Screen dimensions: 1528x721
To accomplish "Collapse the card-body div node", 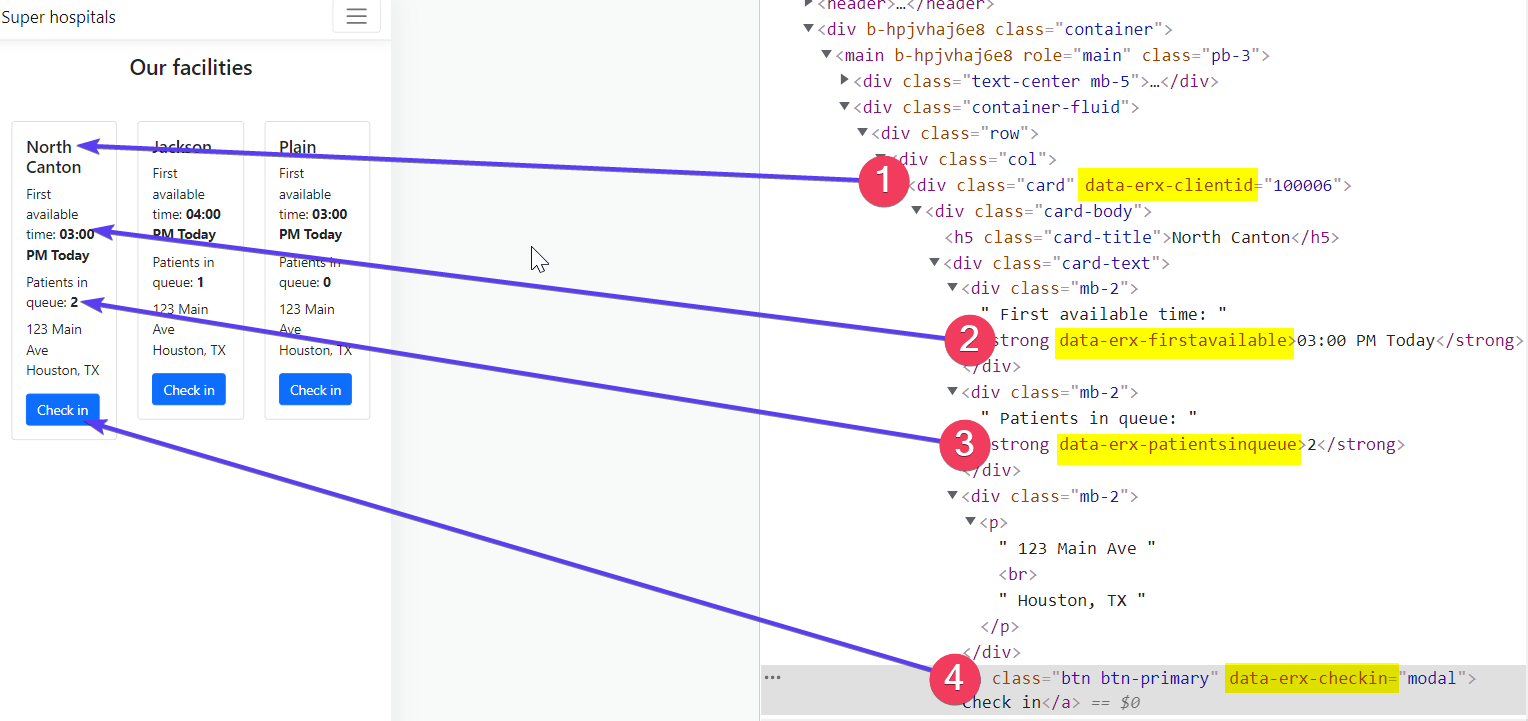I will click(x=917, y=211).
